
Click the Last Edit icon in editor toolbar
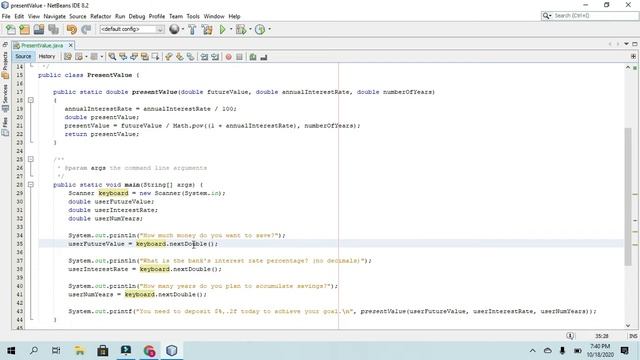(68, 57)
